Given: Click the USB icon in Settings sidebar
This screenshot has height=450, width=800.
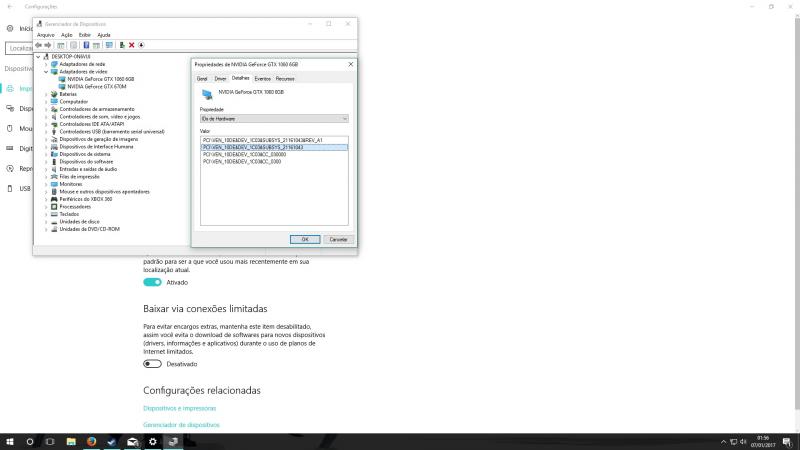Looking at the screenshot, I should (10, 189).
